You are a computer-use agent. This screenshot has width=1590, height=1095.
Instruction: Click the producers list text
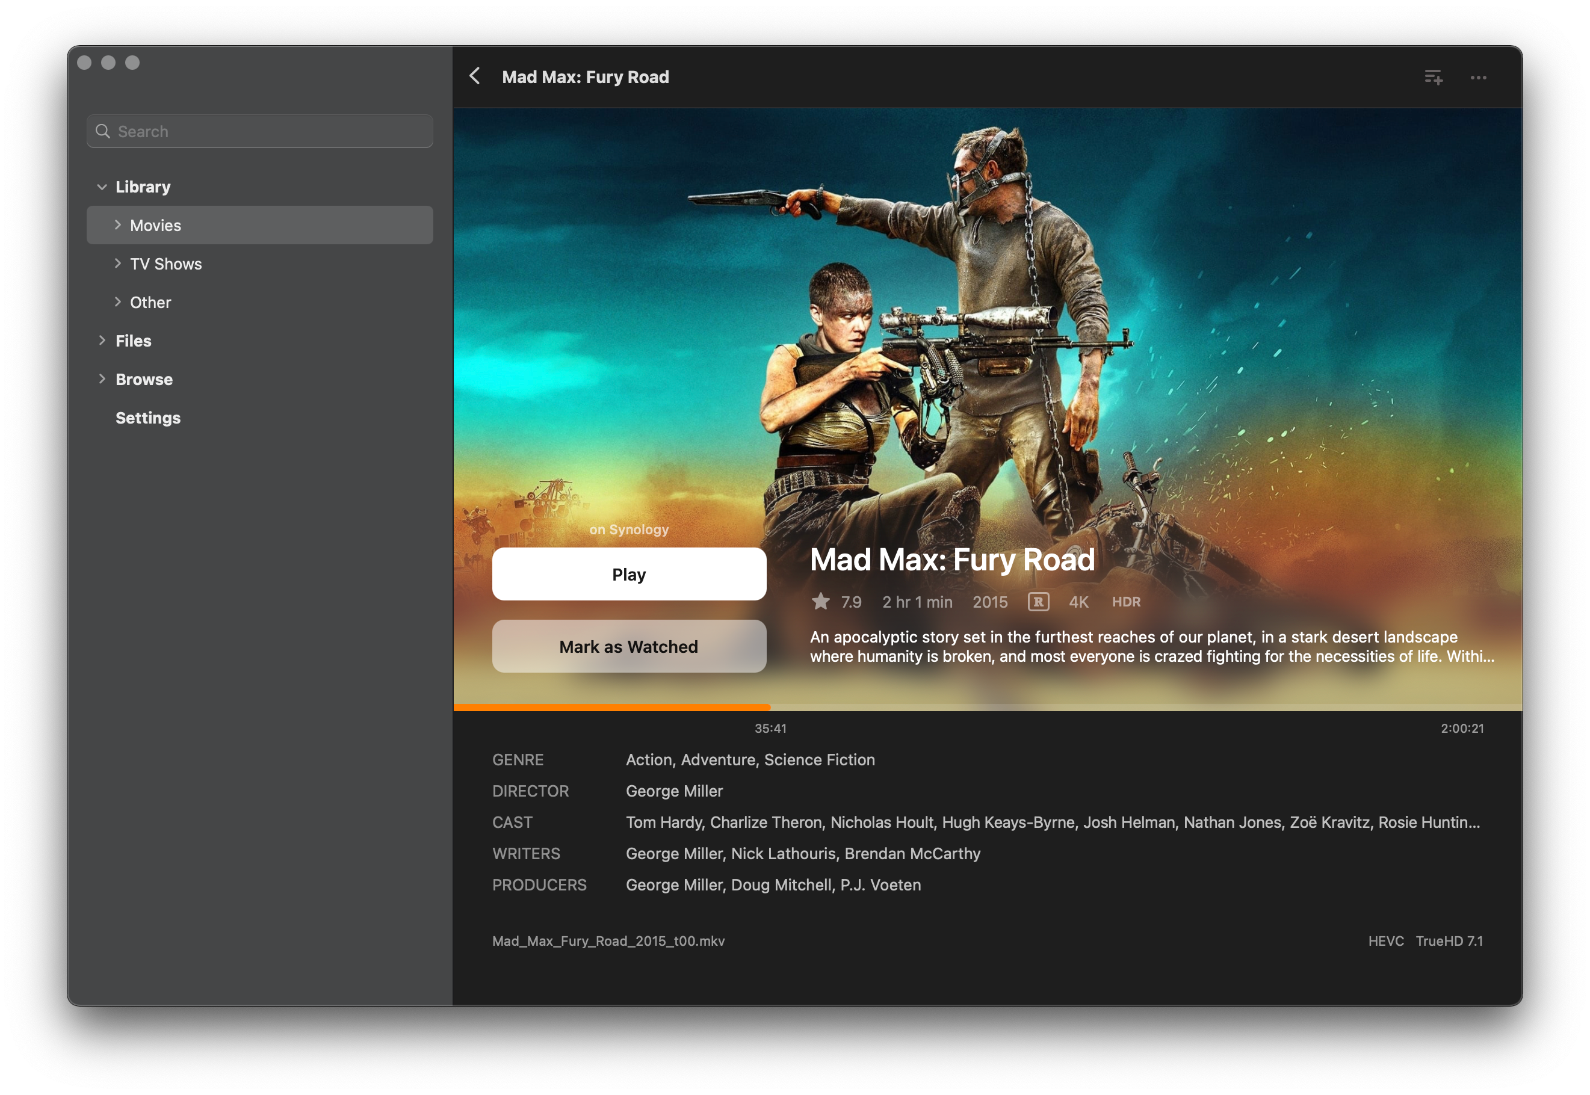click(773, 885)
